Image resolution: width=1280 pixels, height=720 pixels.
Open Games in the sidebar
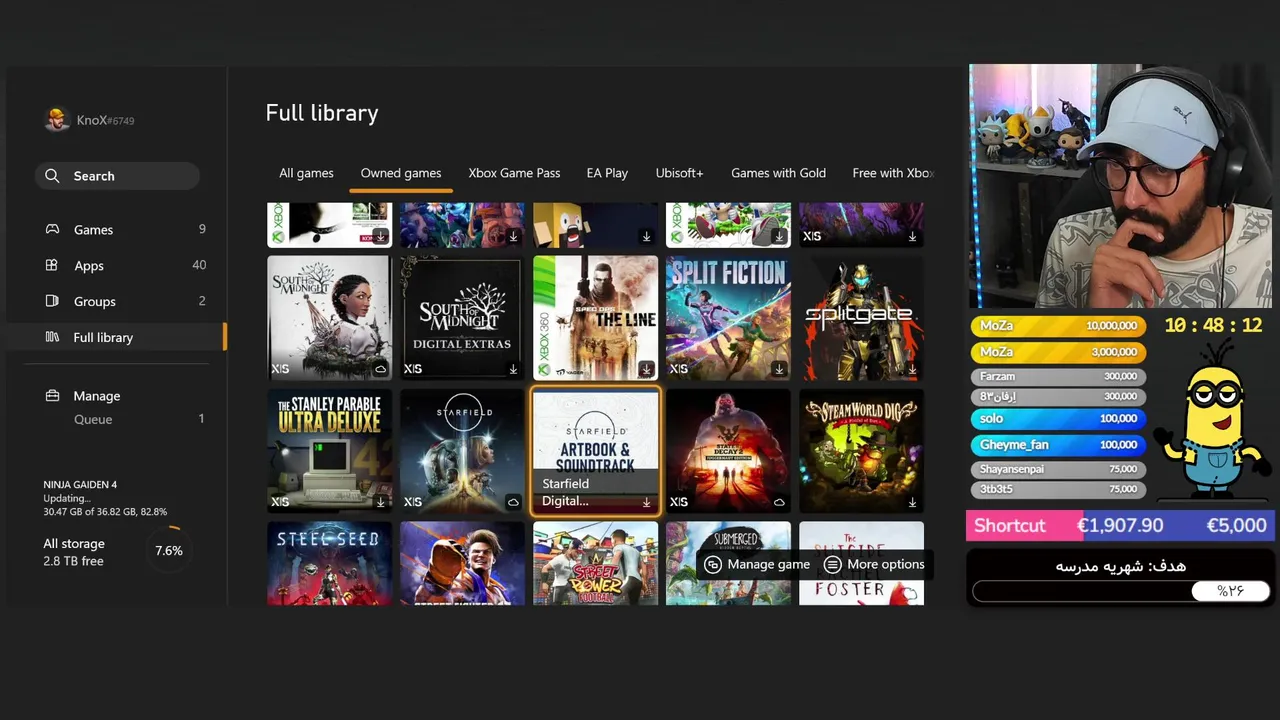116,229
